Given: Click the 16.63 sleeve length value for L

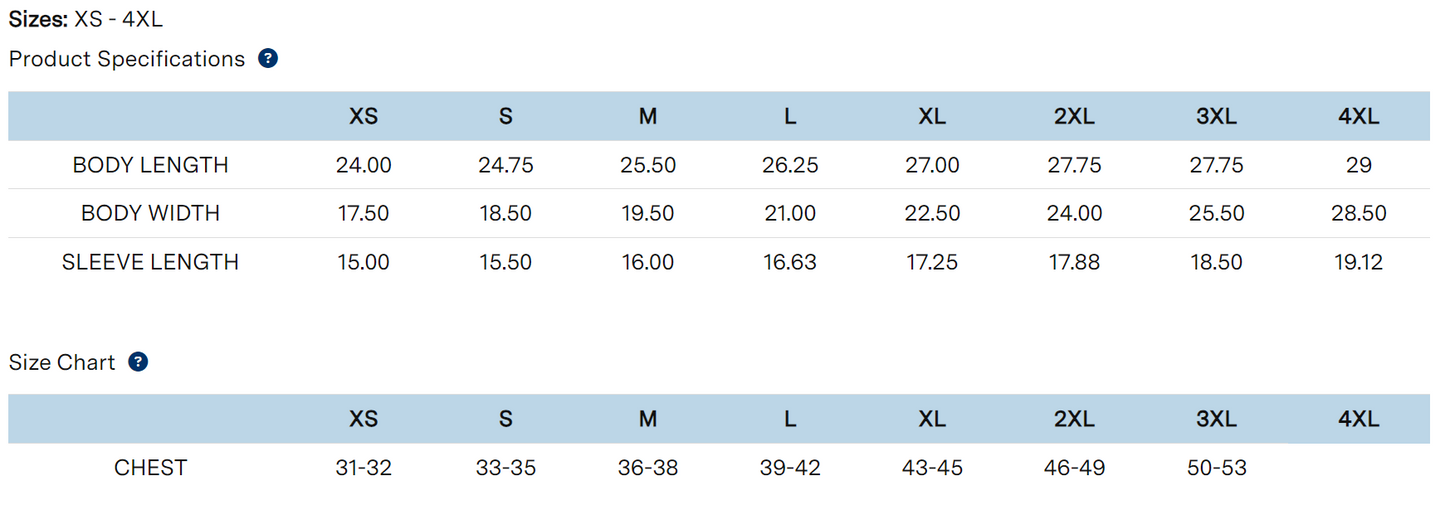Looking at the screenshot, I should (790, 262).
